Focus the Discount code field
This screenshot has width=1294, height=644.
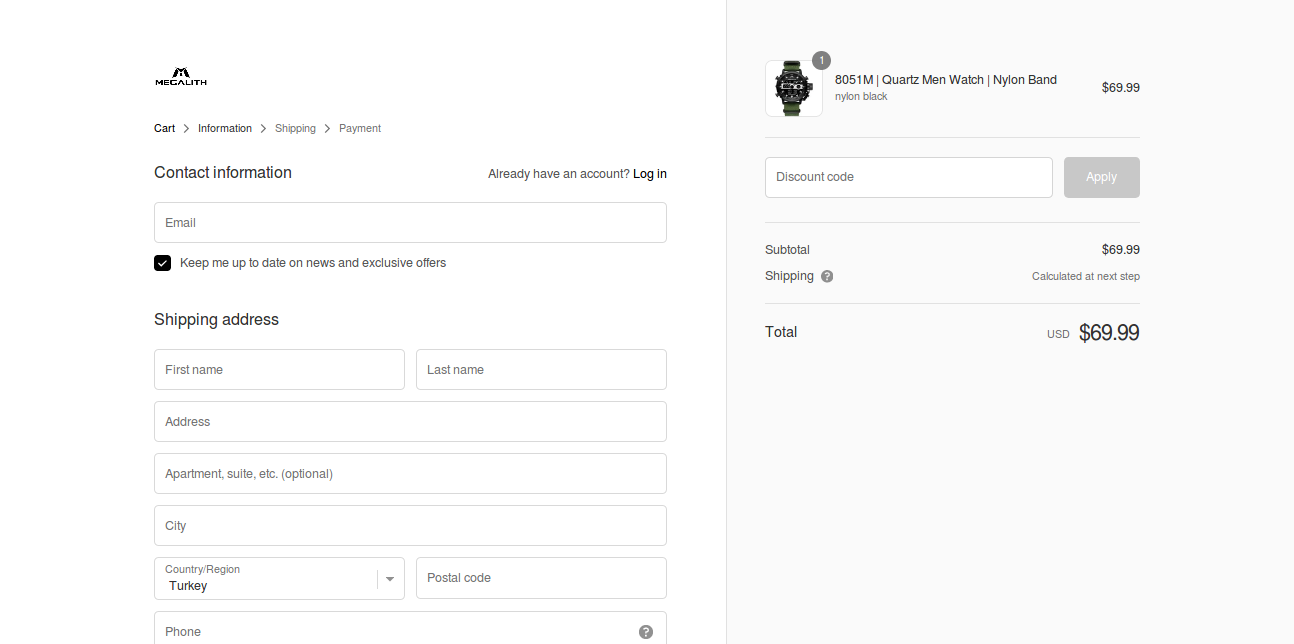click(x=908, y=178)
